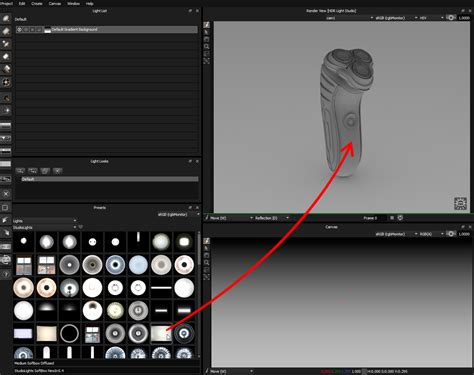Click the X button in Light Looks toolbar
The height and width of the screenshot is (375, 474).
58,171
